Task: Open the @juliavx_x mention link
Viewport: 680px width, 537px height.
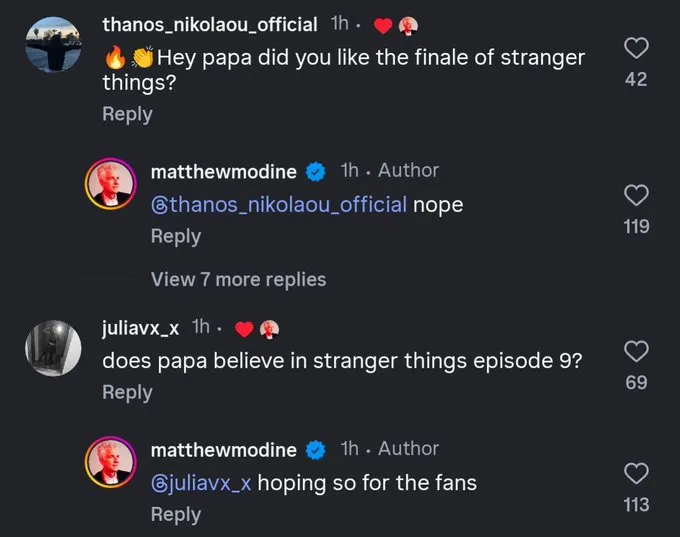Action: (x=203, y=482)
